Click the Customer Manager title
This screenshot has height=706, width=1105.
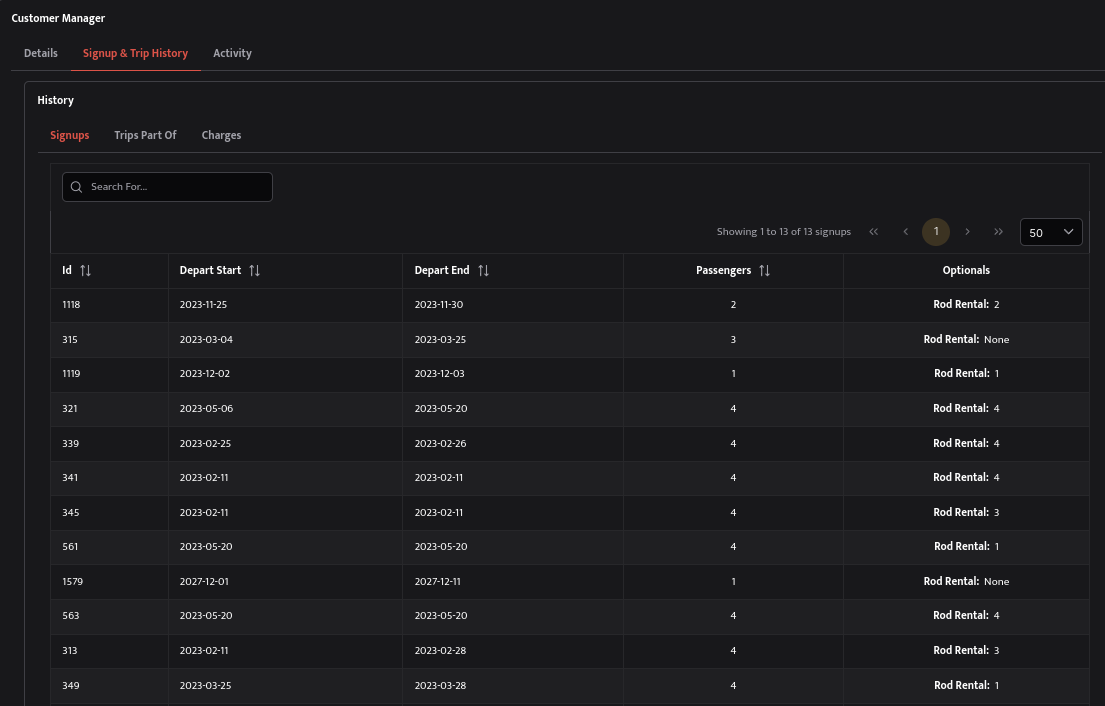coord(58,18)
